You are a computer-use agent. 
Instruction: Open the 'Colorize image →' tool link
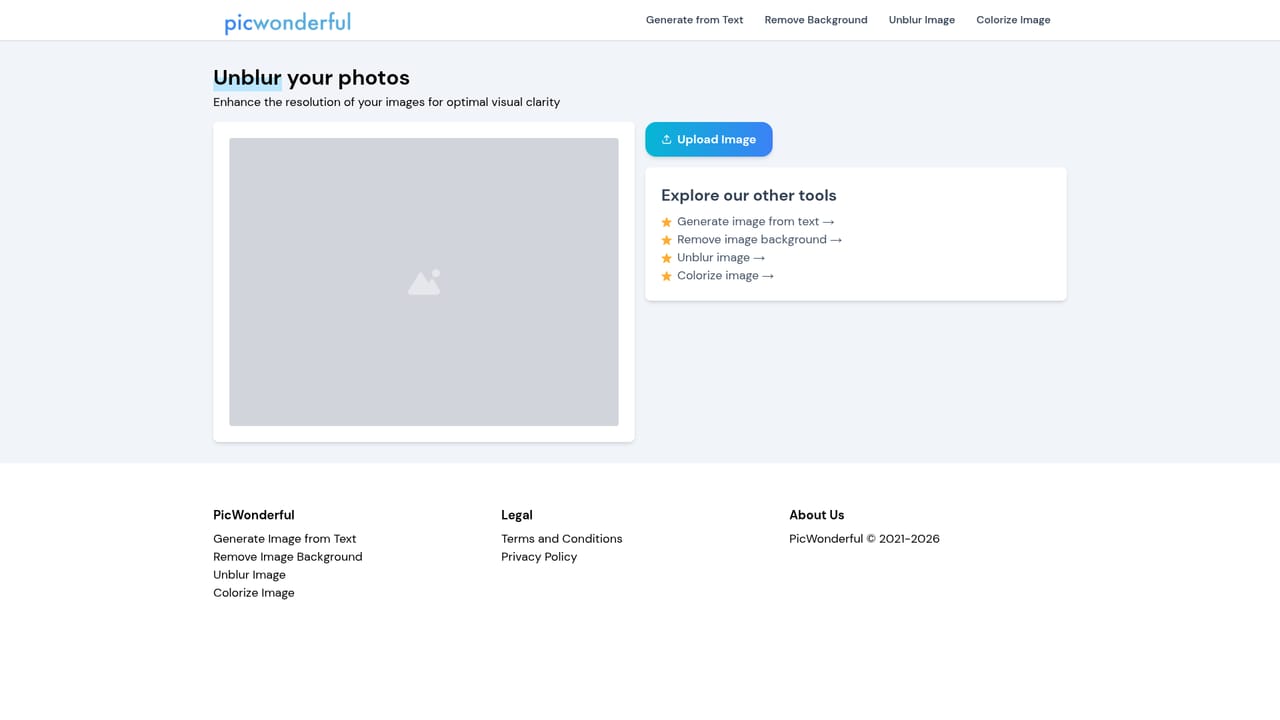click(x=726, y=276)
